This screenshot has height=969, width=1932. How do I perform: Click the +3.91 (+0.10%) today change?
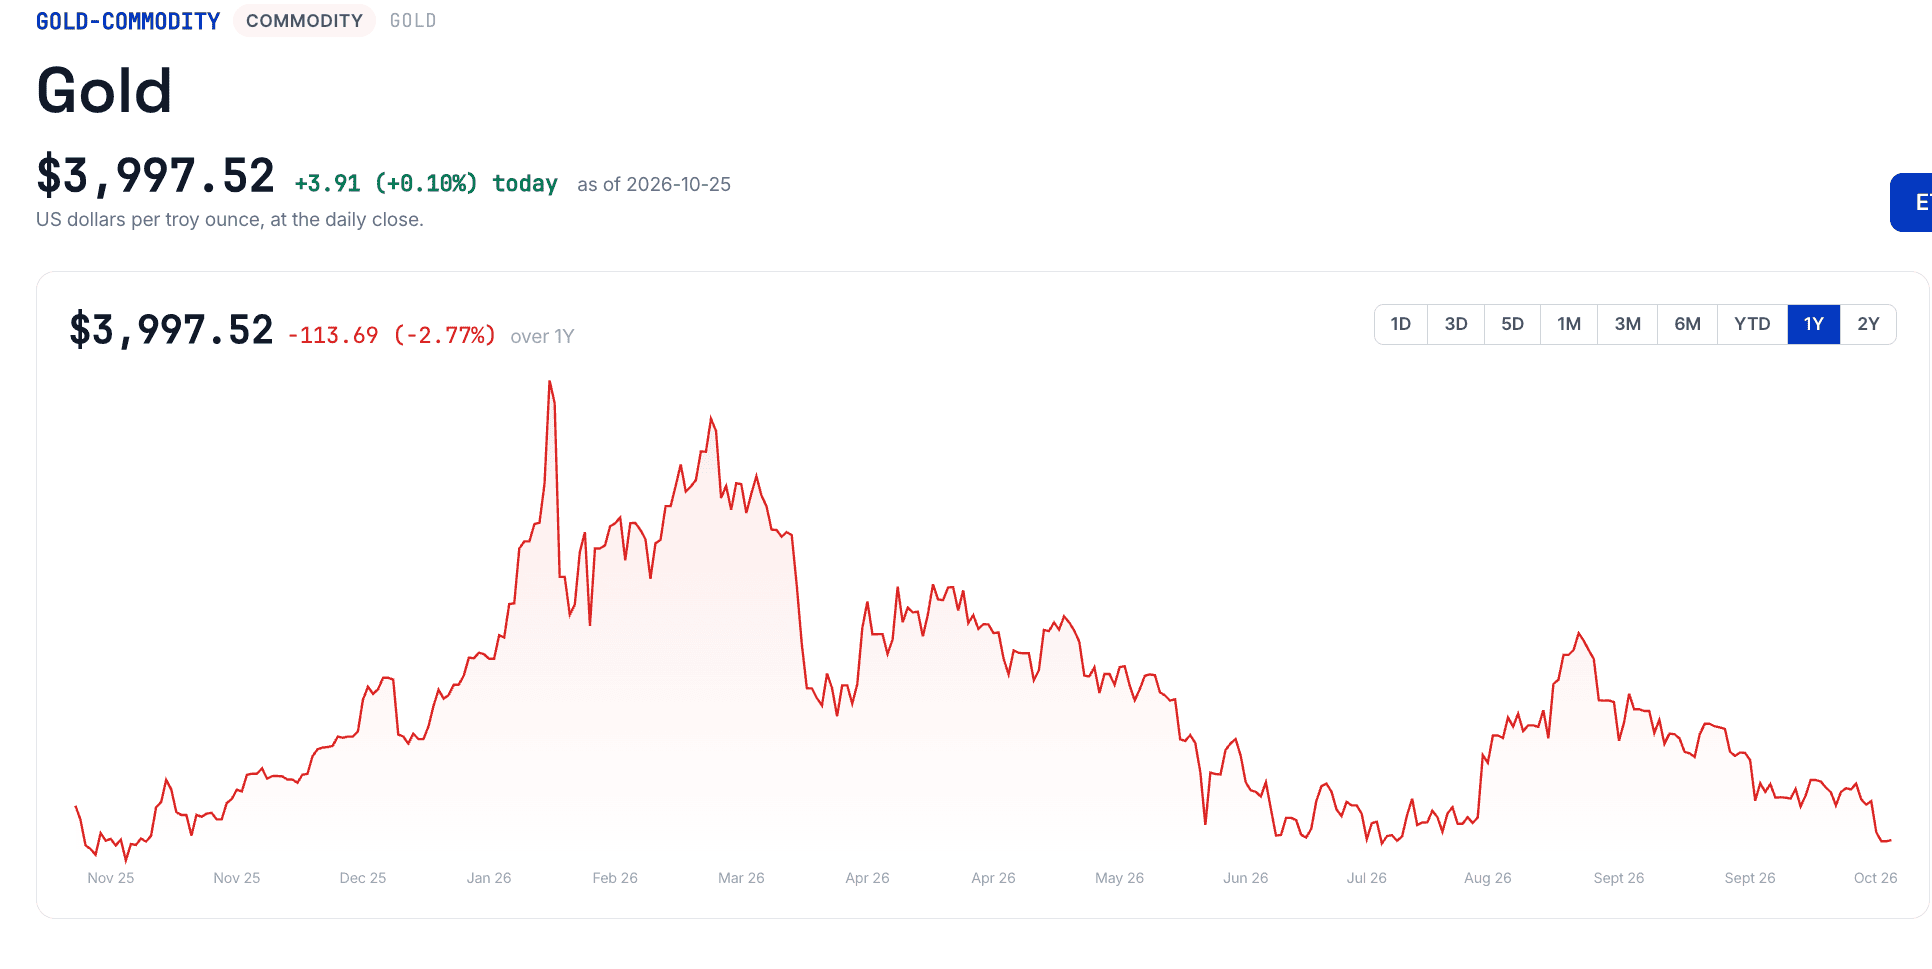pyautogui.click(x=426, y=184)
